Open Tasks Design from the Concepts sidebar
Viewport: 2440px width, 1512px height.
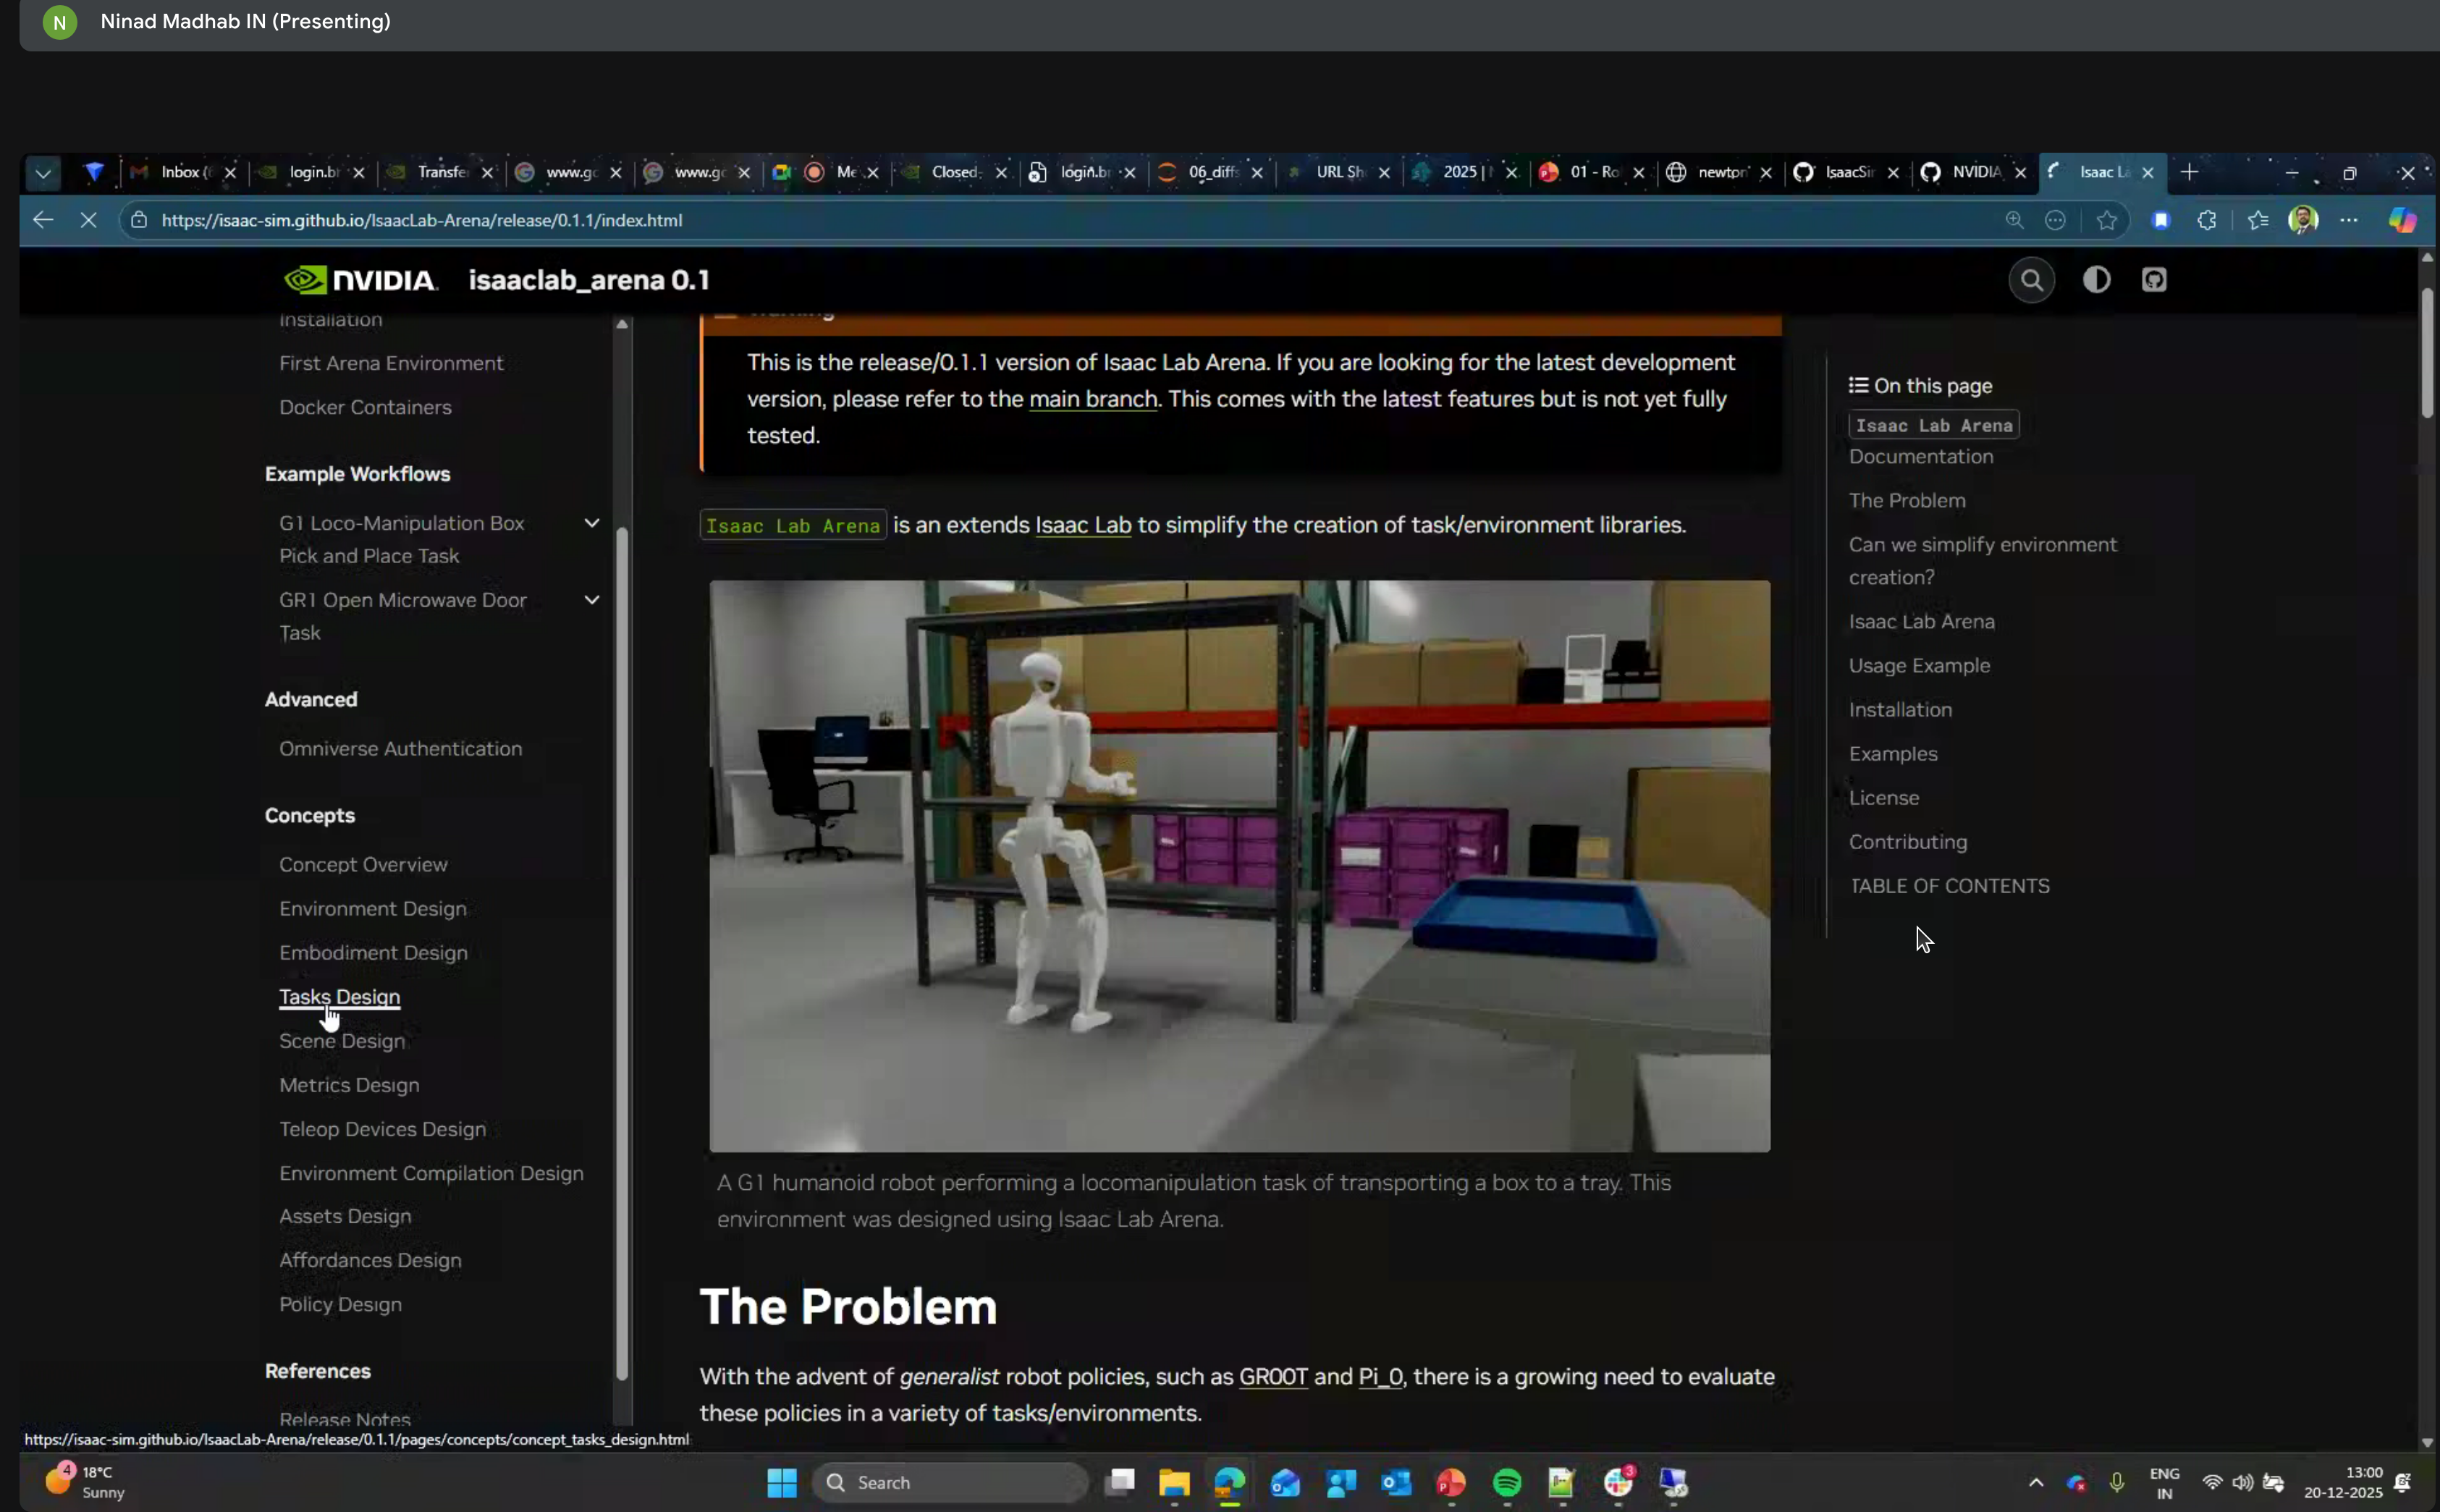(339, 997)
